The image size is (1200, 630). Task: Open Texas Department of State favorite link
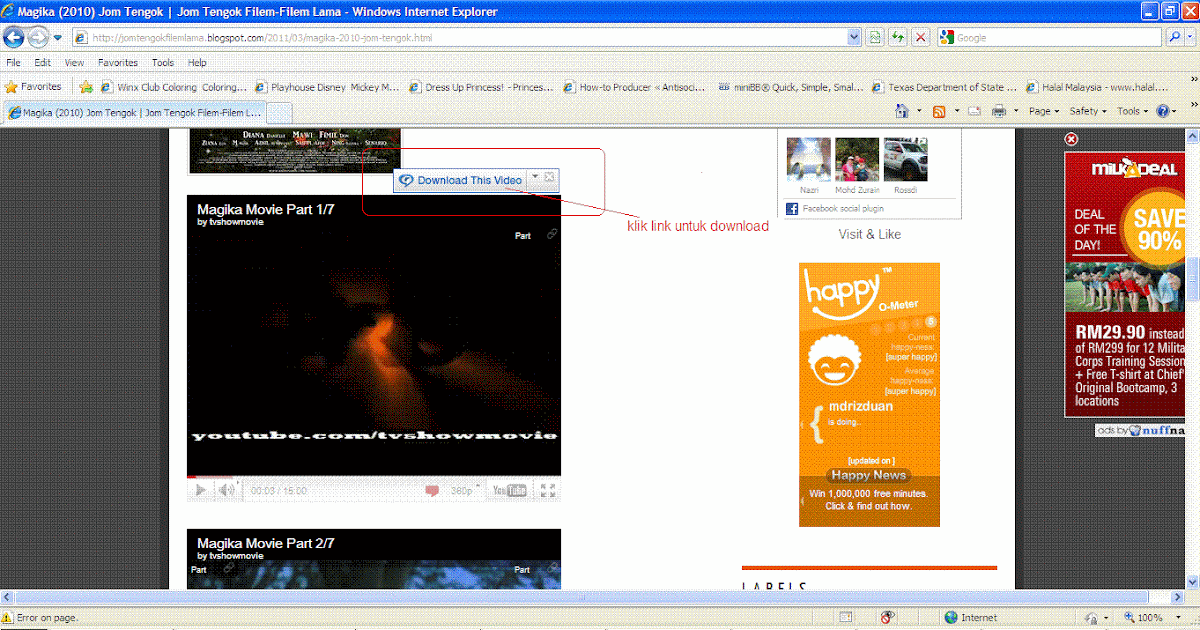pyautogui.click(x=944, y=87)
